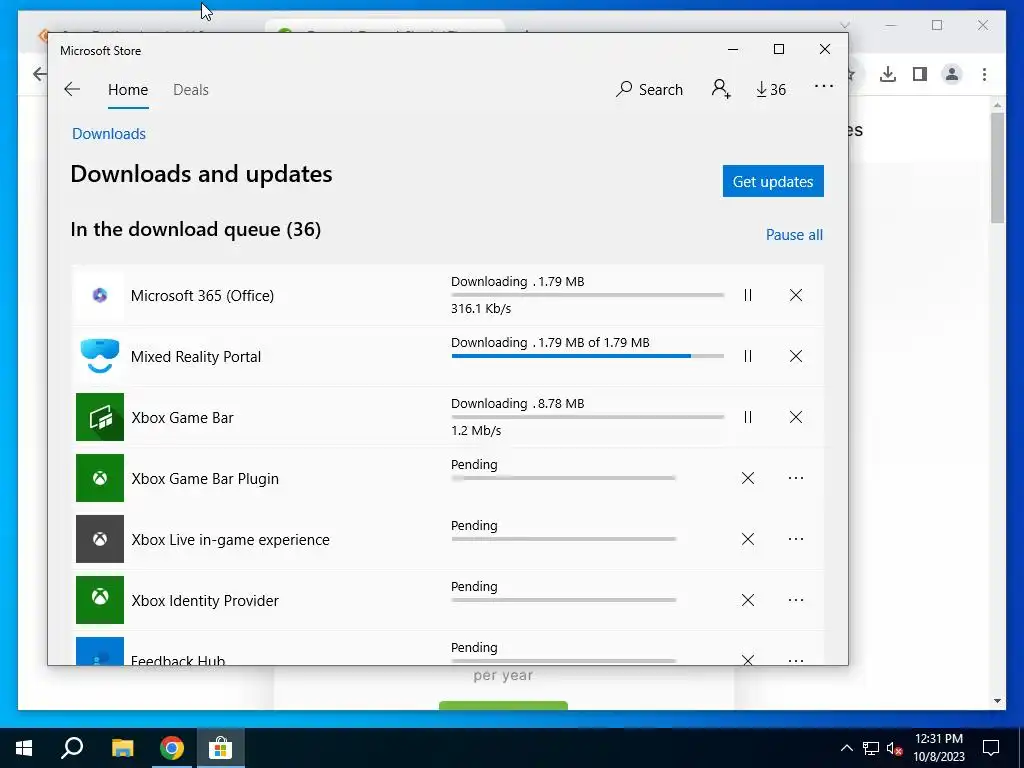Viewport: 1024px width, 768px height.
Task: Click Pause all downloads link
Action: coord(794,234)
